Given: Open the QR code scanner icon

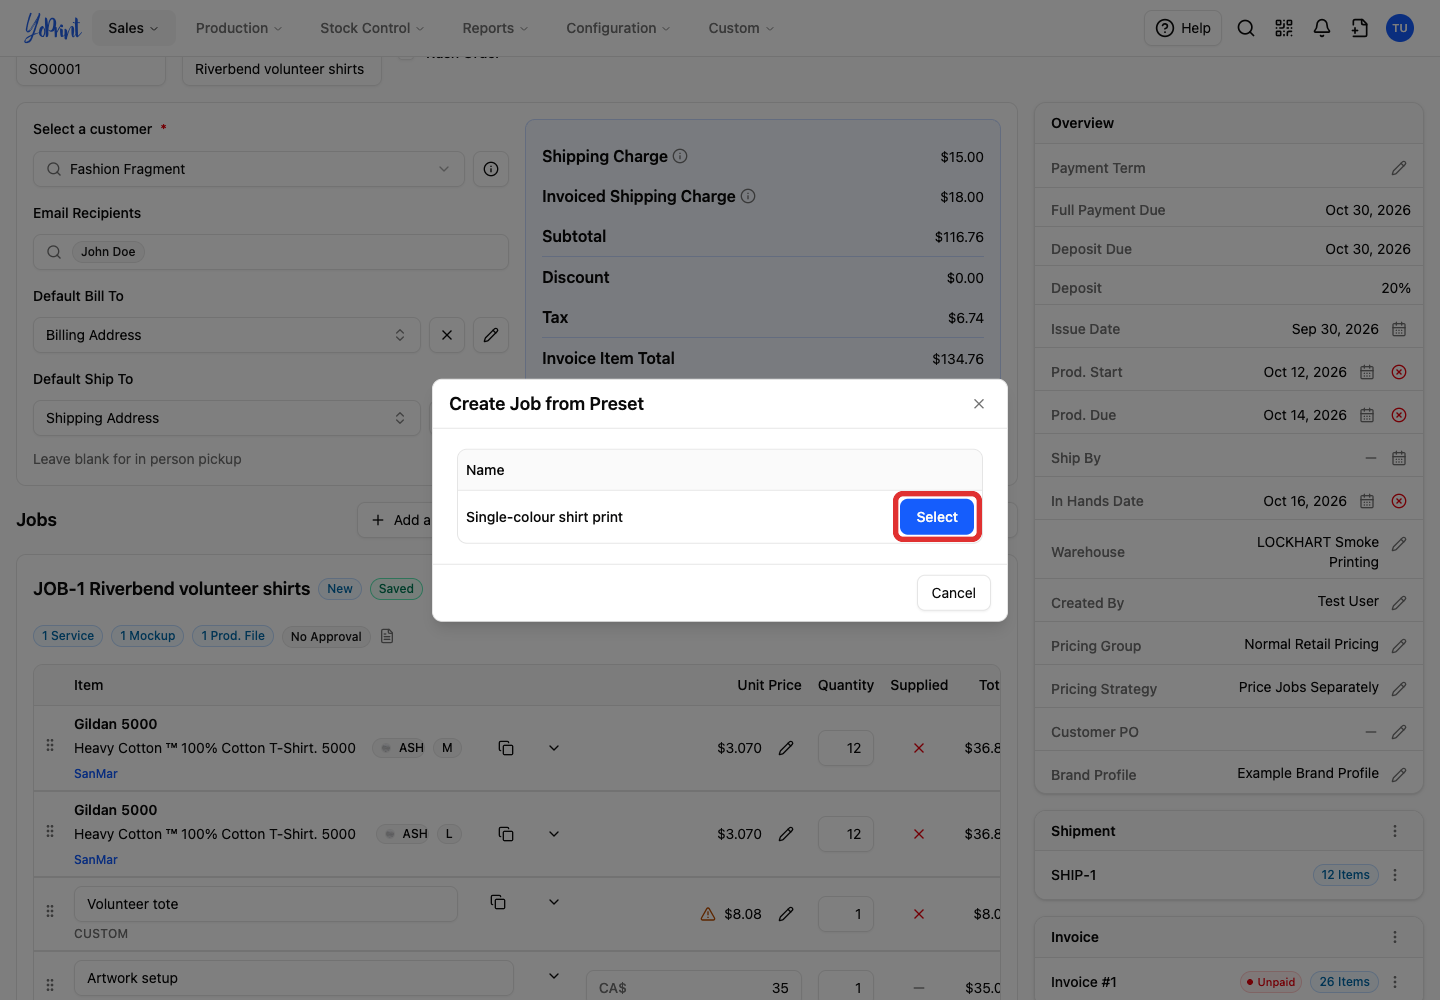Looking at the screenshot, I should click(1284, 28).
